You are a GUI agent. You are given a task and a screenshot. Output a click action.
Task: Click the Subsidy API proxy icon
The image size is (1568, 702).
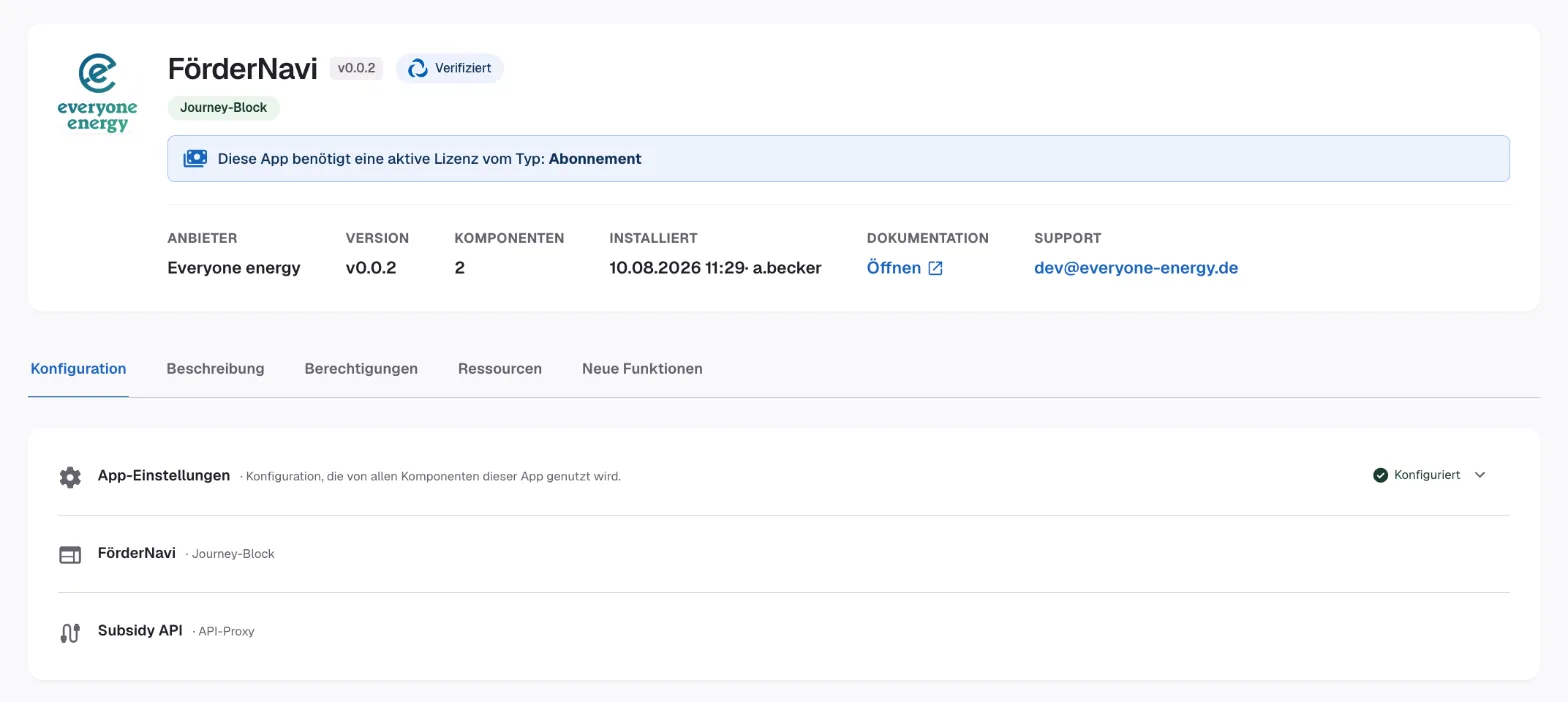click(x=70, y=632)
